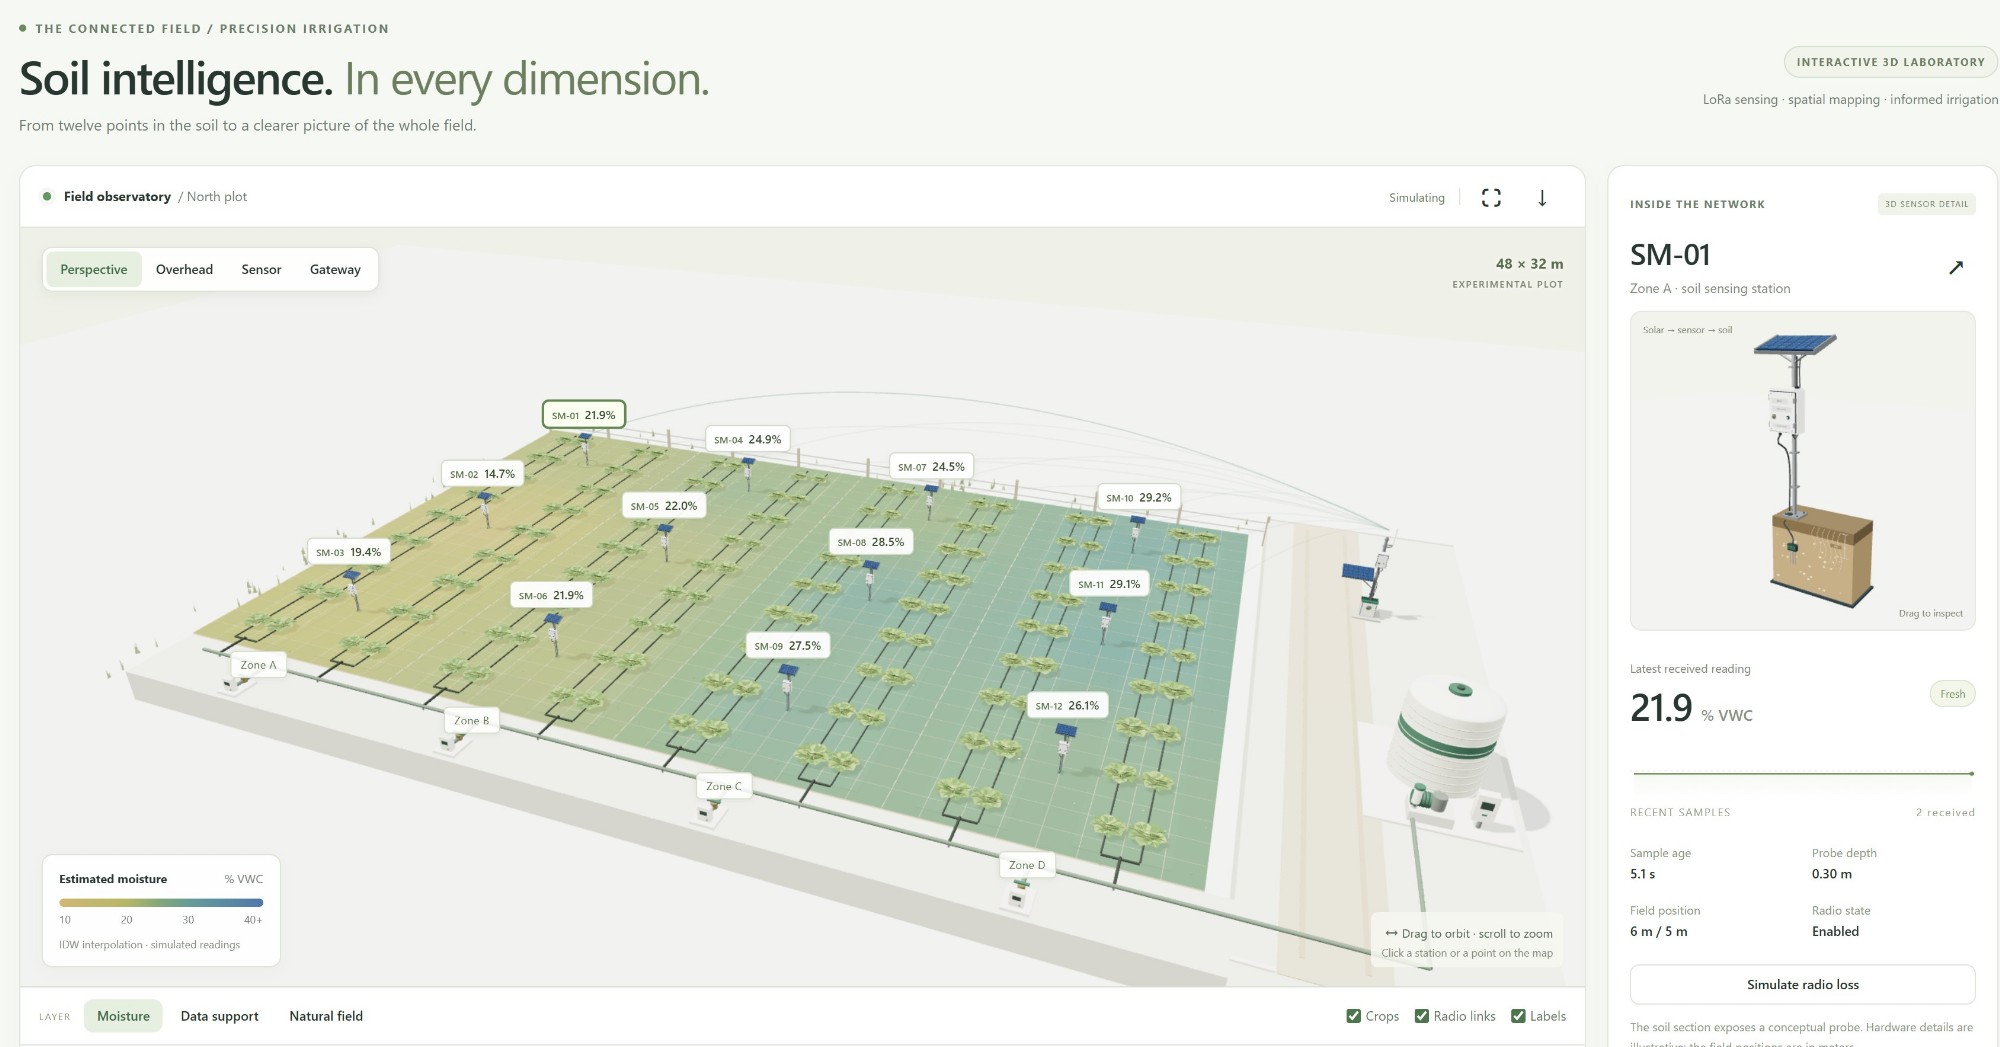The image size is (2000, 1047).
Task: Select sensor station SM-04 label
Action: pyautogui.click(x=747, y=439)
